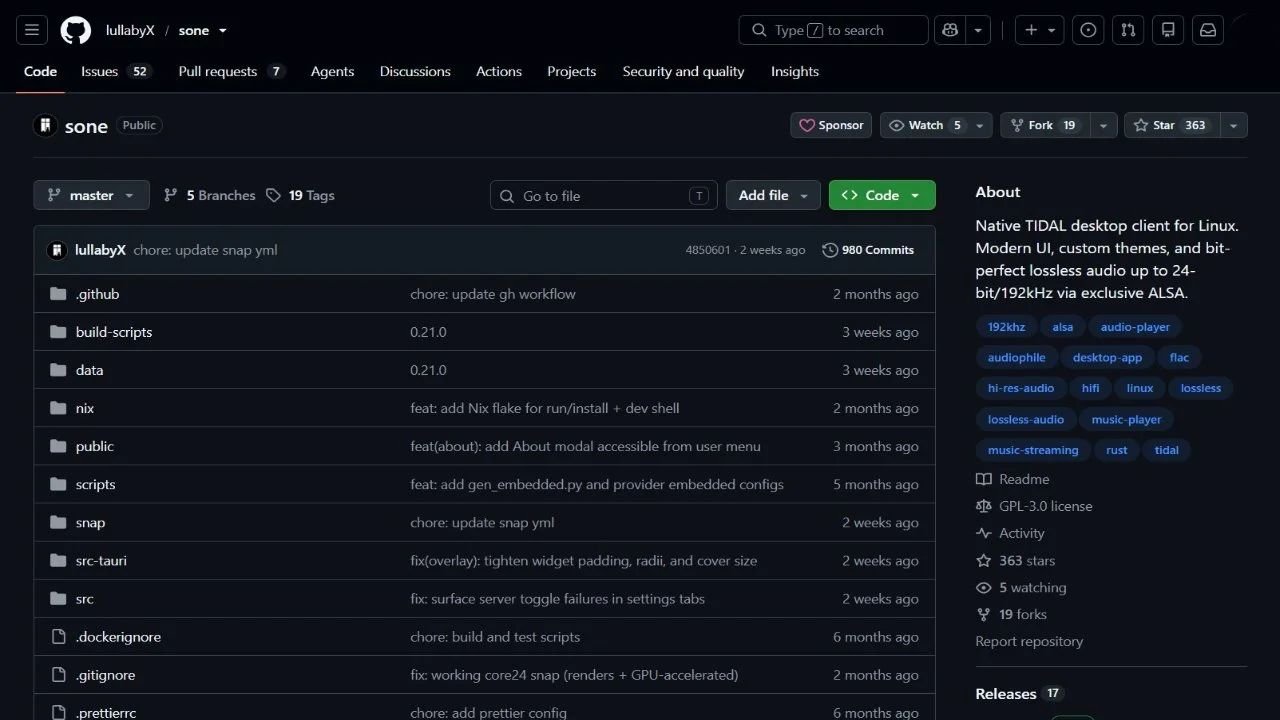Screen dimensions: 1280x720
Task: Click the GPL-3.0 license scale icon
Action: tap(984, 506)
